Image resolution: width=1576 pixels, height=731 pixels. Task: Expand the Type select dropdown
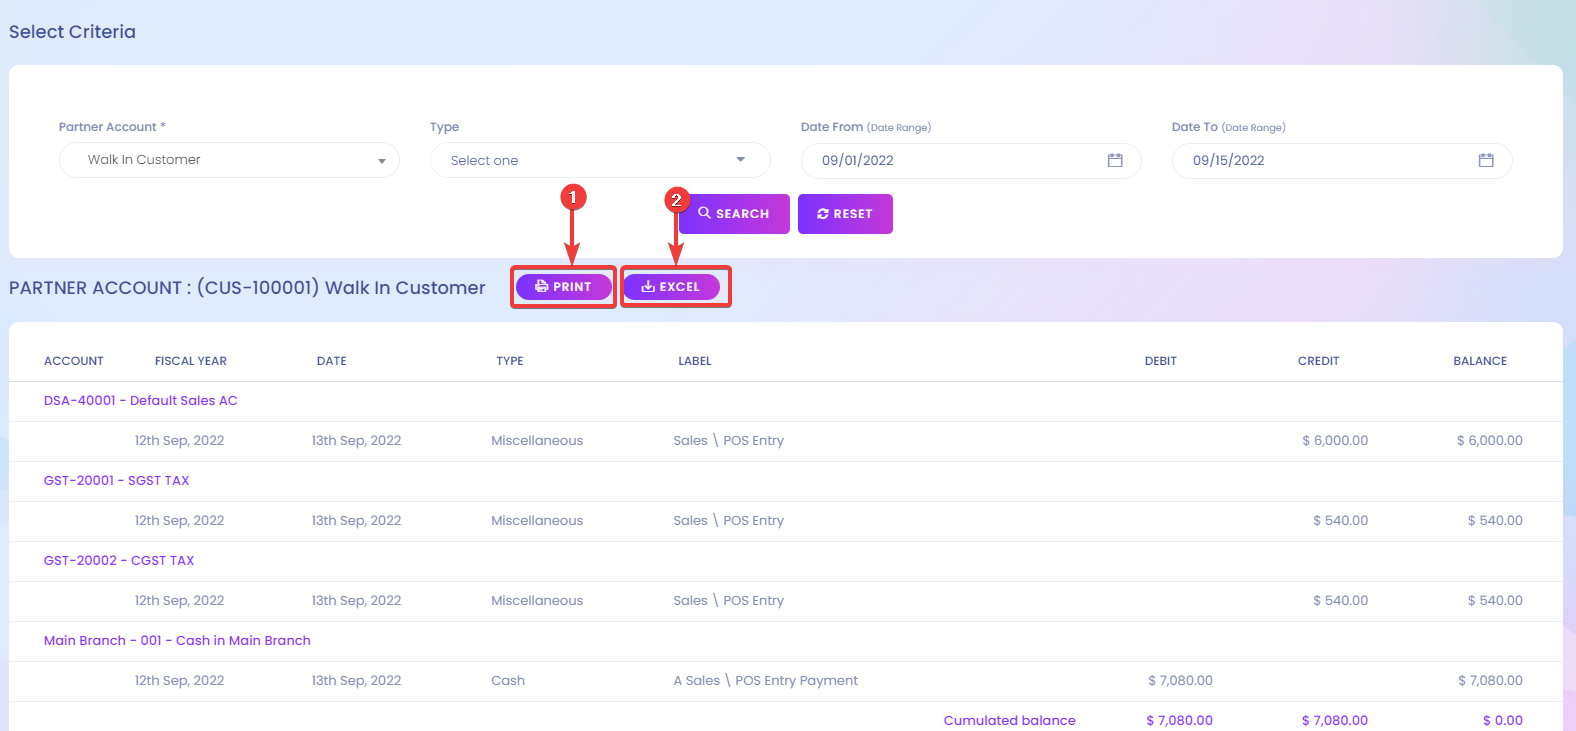click(x=600, y=160)
